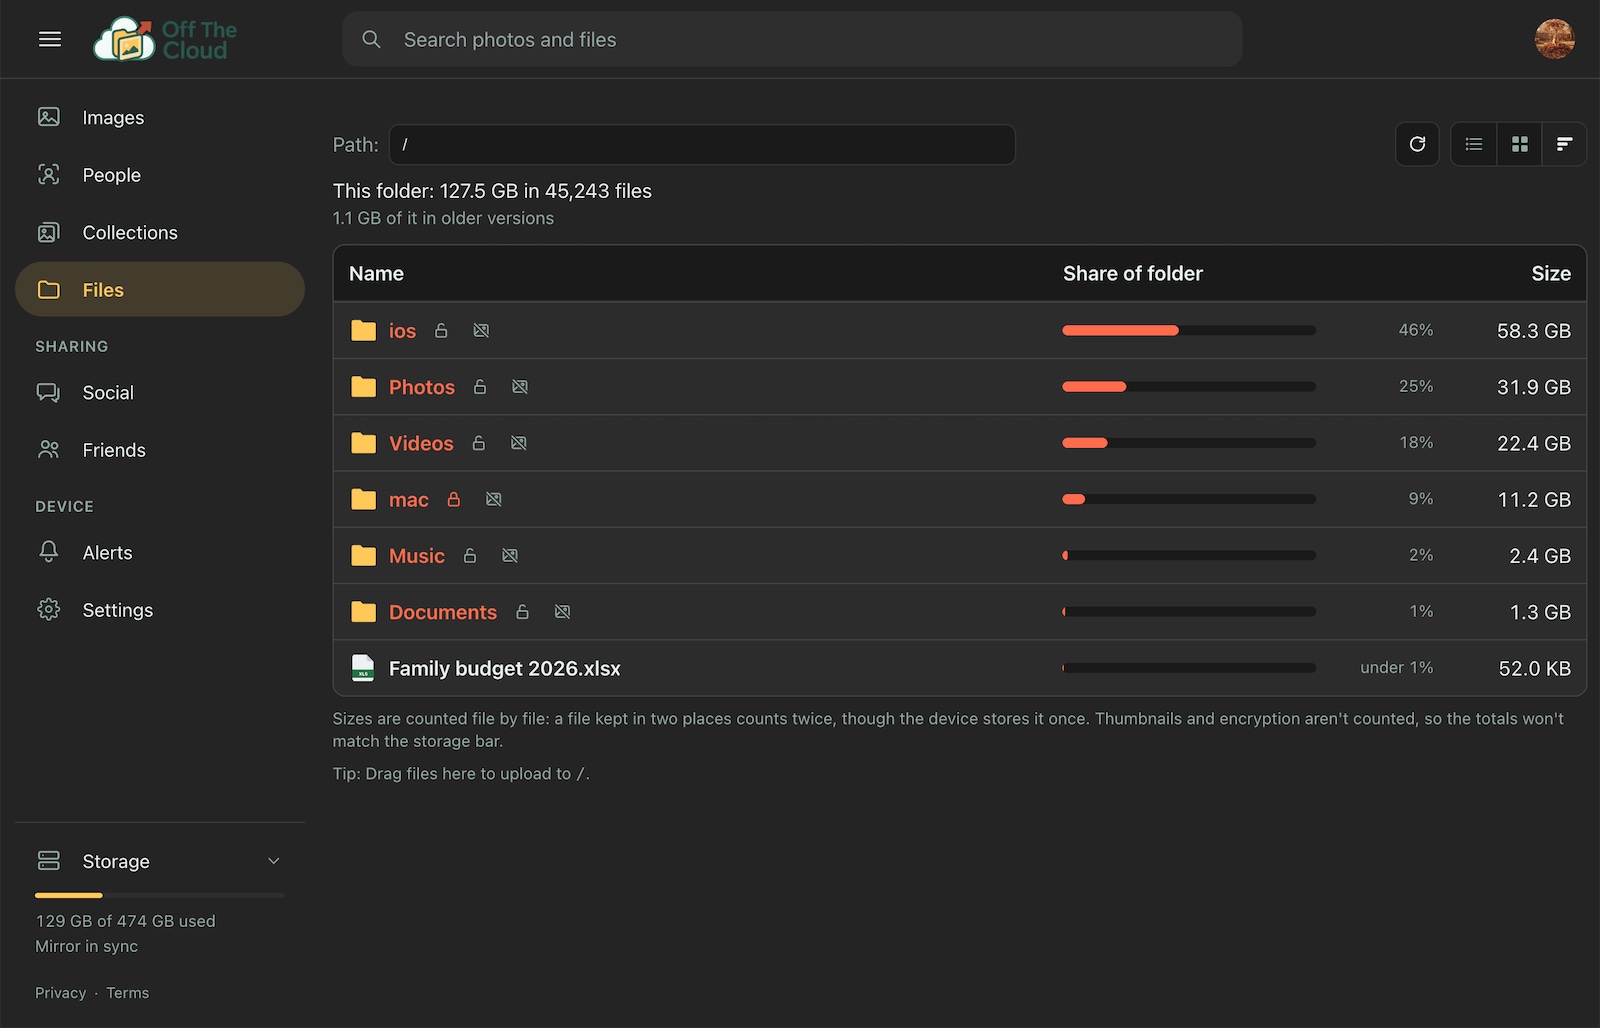Open the Documents folder
The width and height of the screenshot is (1600, 1028).
pyautogui.click(x=443, y=612)
